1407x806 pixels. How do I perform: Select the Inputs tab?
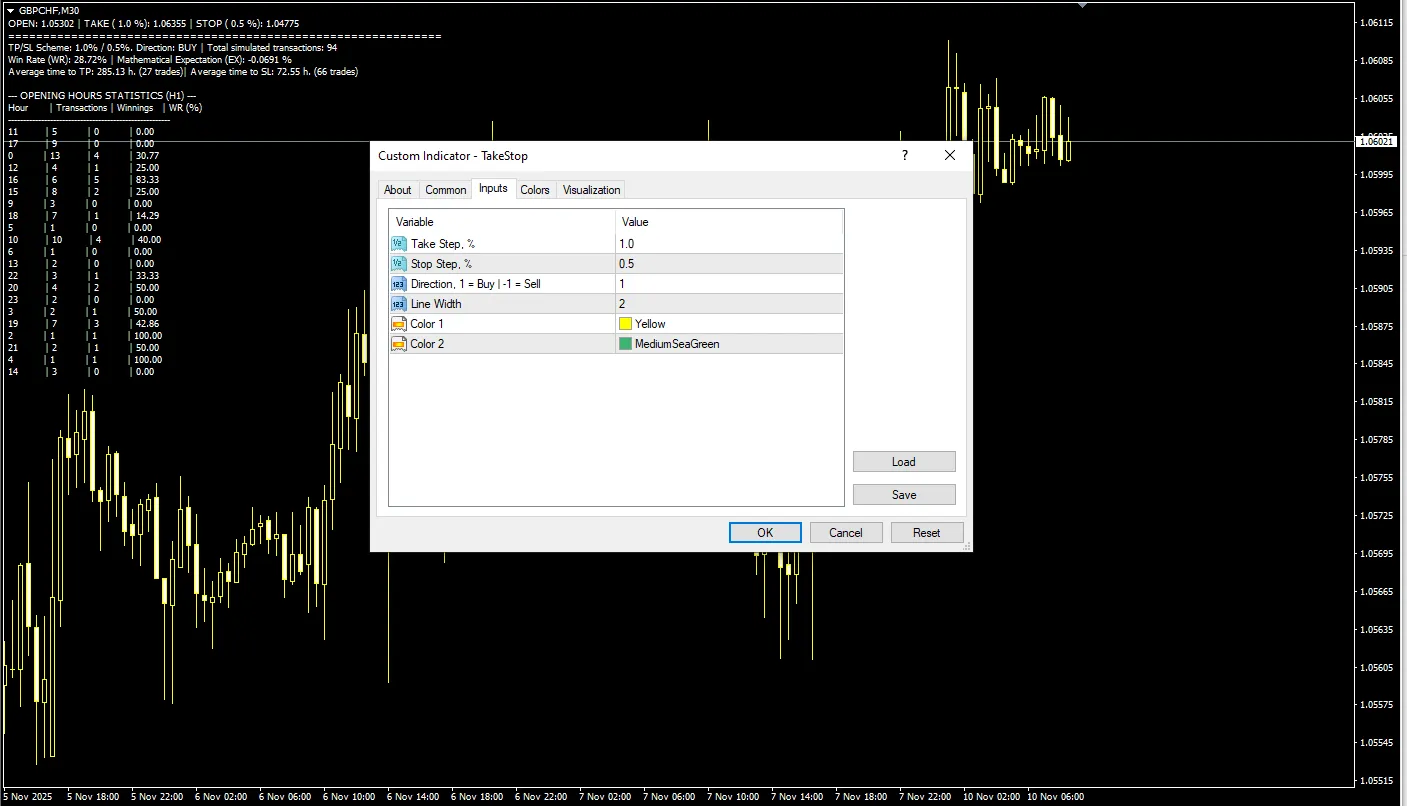coord(493,188)
